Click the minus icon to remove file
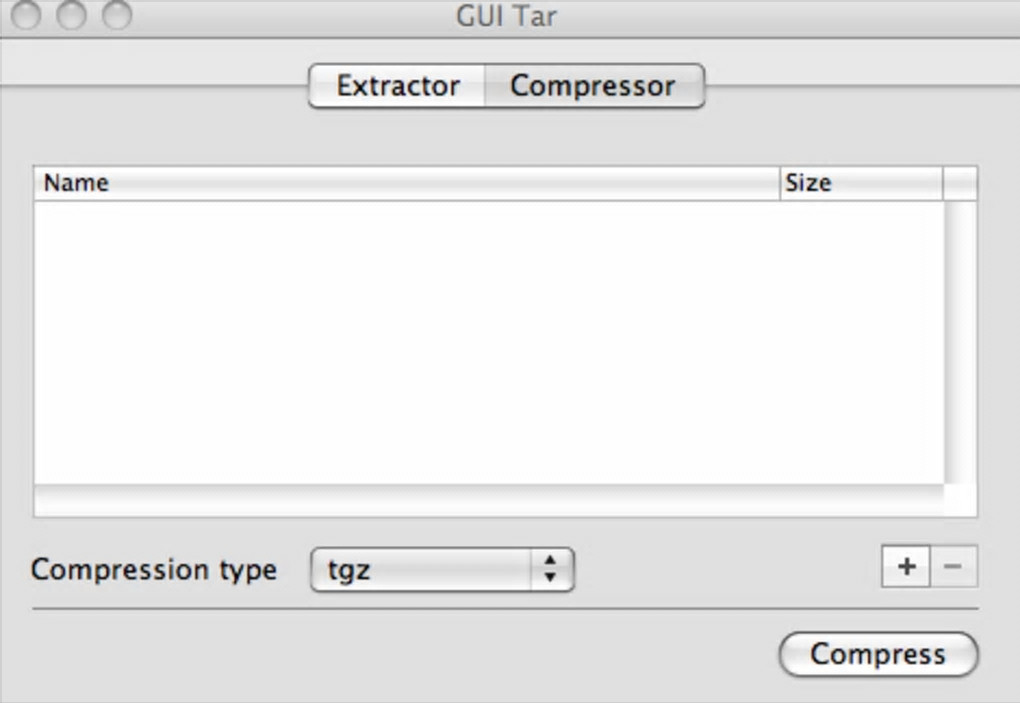This screenshot has height=703, width=1020. pyautogui.click(x=954, y=568)
